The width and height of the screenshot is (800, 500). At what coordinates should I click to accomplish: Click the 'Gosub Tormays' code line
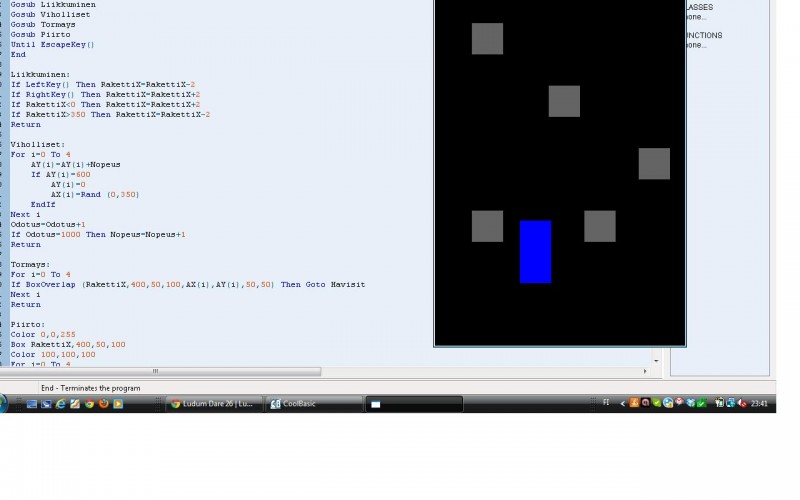click(43, 24)
